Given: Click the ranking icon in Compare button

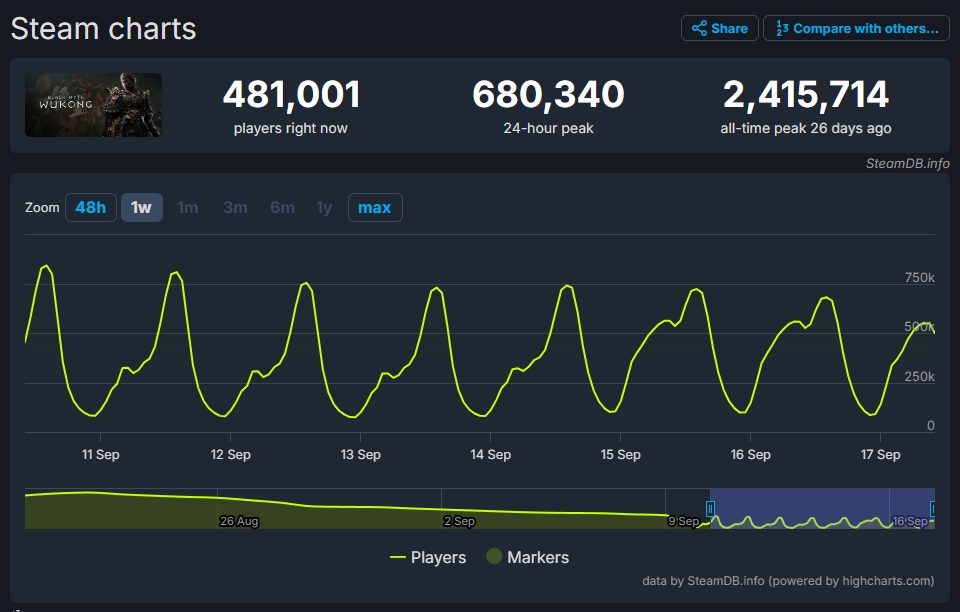Looking at the screenshot, I should [x=782, y=28].
